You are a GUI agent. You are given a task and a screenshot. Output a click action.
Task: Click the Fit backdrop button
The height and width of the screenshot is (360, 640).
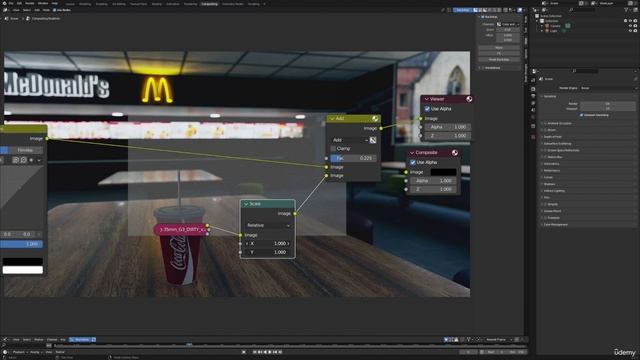click(499, 53)
